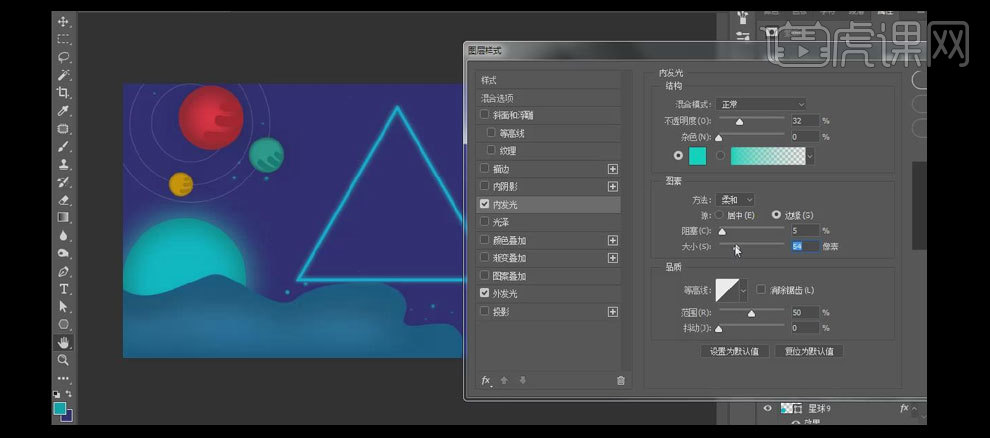Enable the 投影 checkbox

pyautogui.click(x=484, y=311)
